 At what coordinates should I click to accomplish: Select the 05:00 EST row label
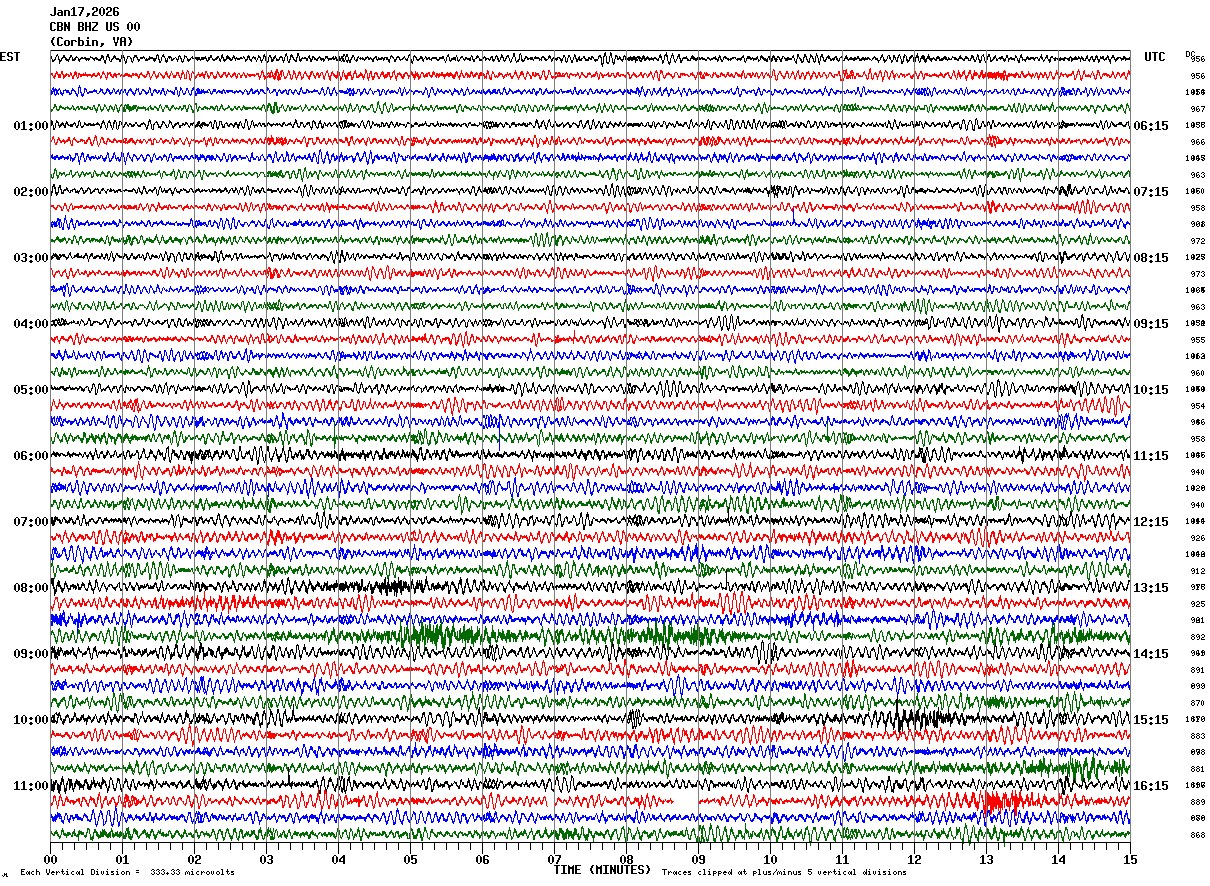coord(30,390)
